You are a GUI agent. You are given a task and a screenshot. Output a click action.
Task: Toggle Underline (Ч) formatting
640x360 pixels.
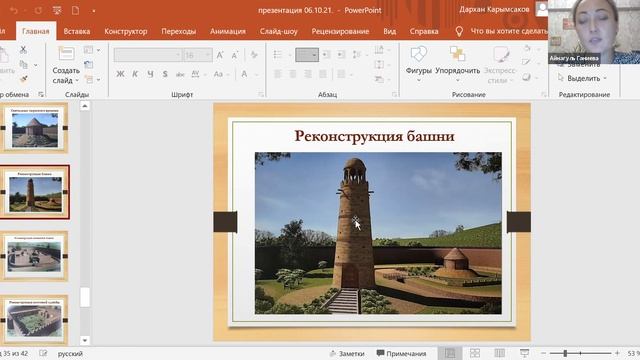coord(150,74)
